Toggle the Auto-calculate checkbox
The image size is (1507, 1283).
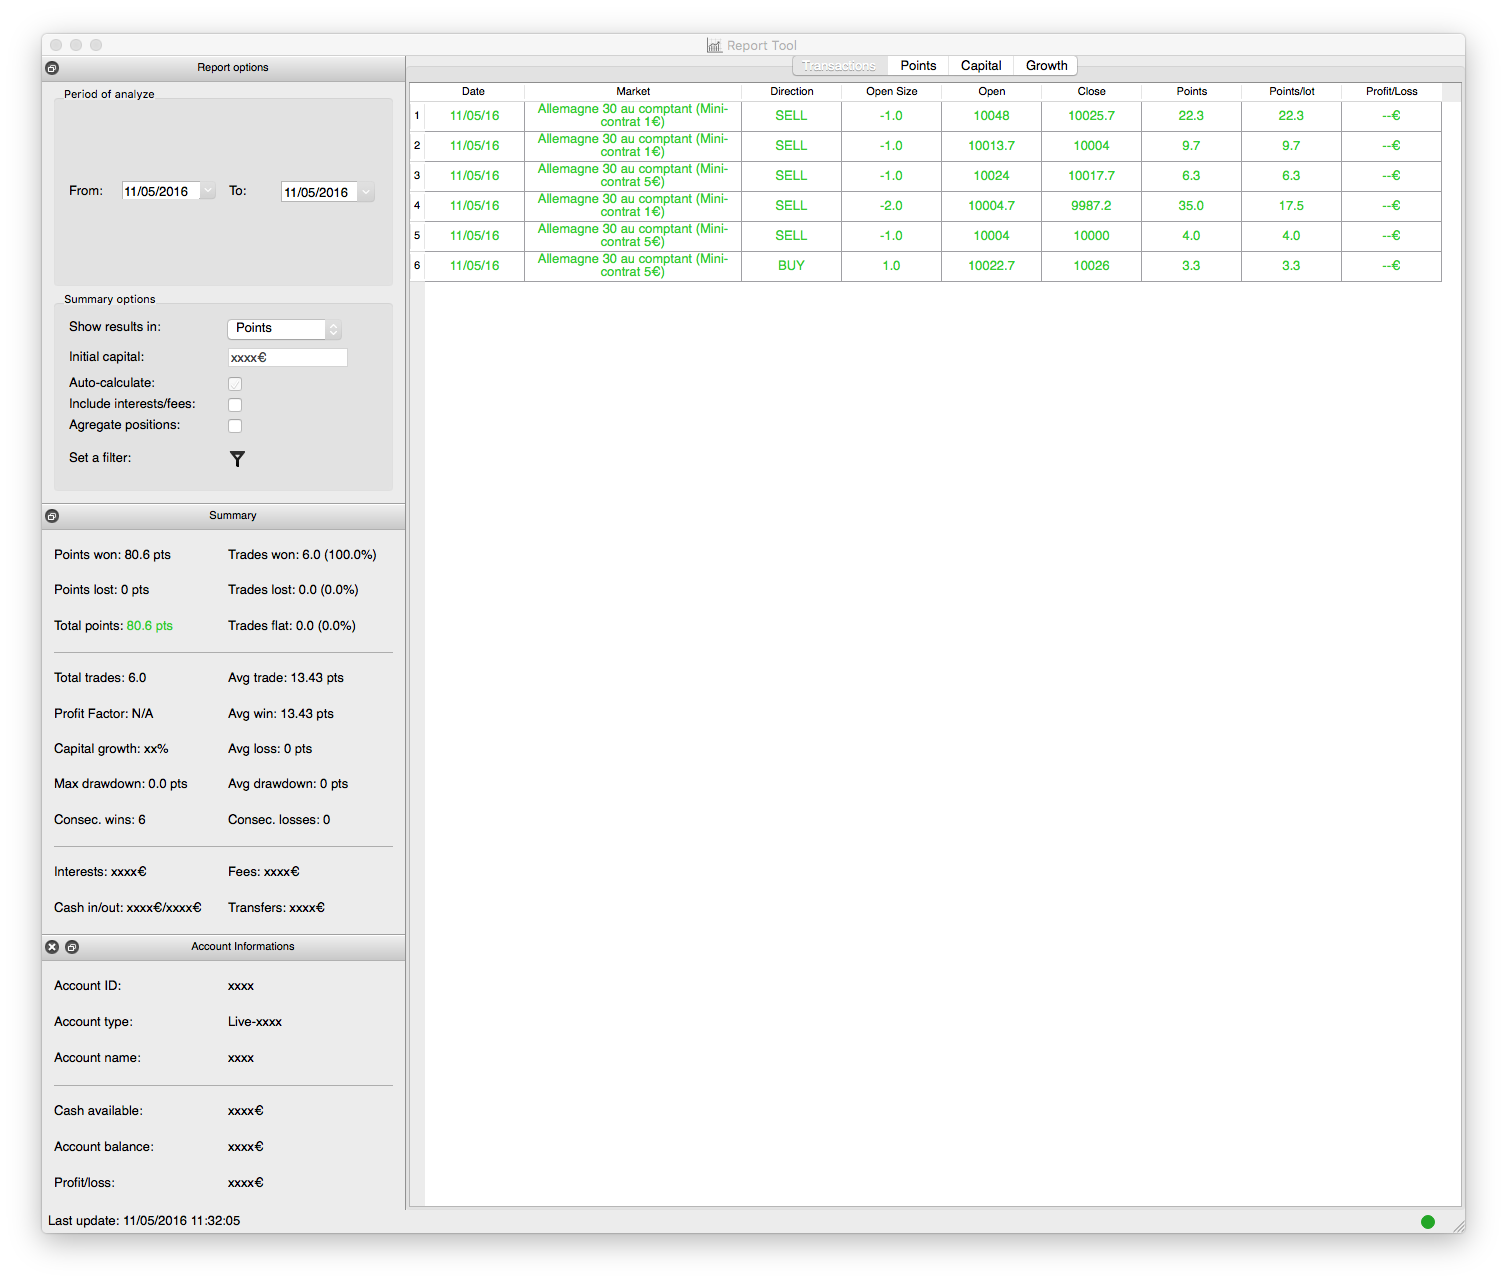[235, 384]
